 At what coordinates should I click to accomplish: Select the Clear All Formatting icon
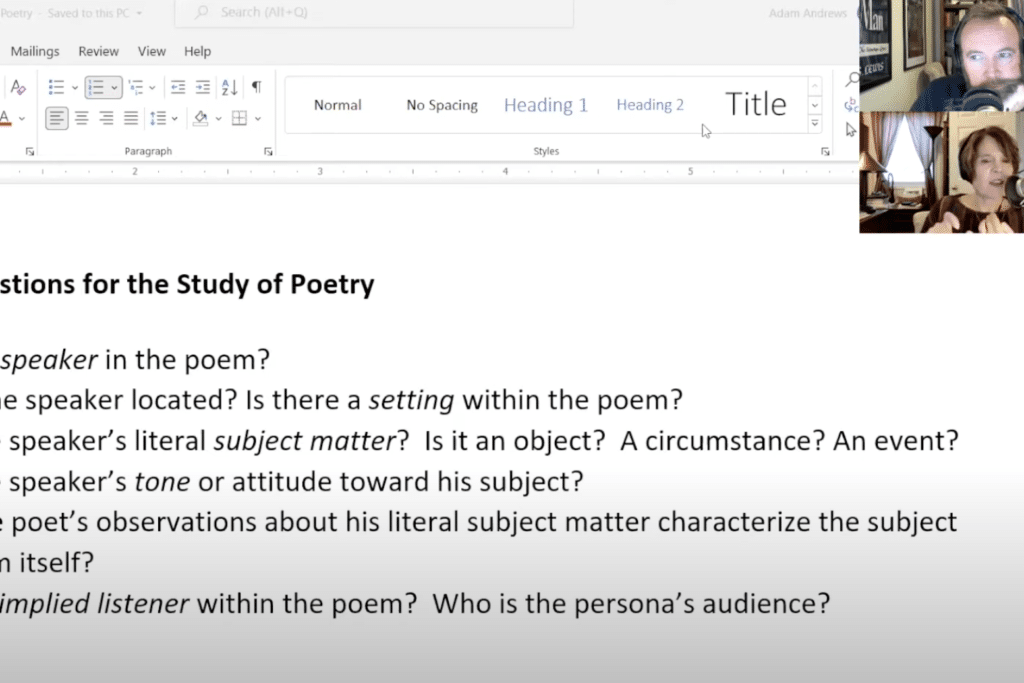point(18,86)
